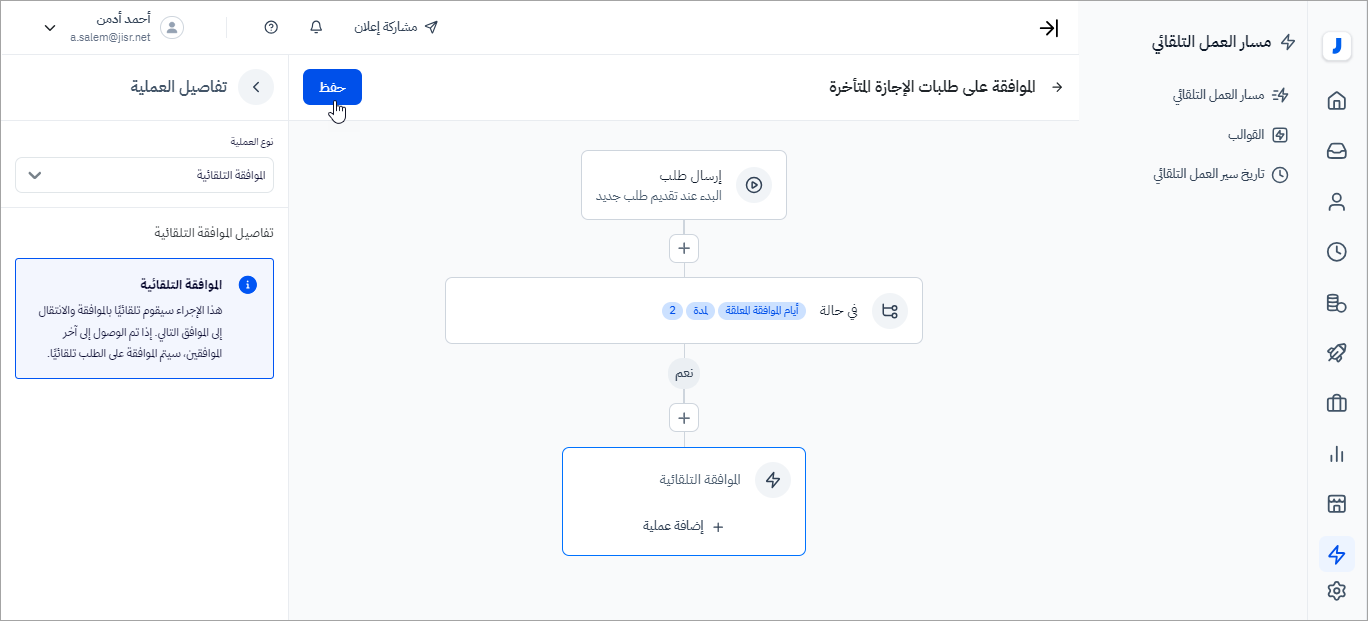1368x621 pixels.
Task: Click the home icon in the sidebar
Action: pyautogui.click(x=1336, y=100)
